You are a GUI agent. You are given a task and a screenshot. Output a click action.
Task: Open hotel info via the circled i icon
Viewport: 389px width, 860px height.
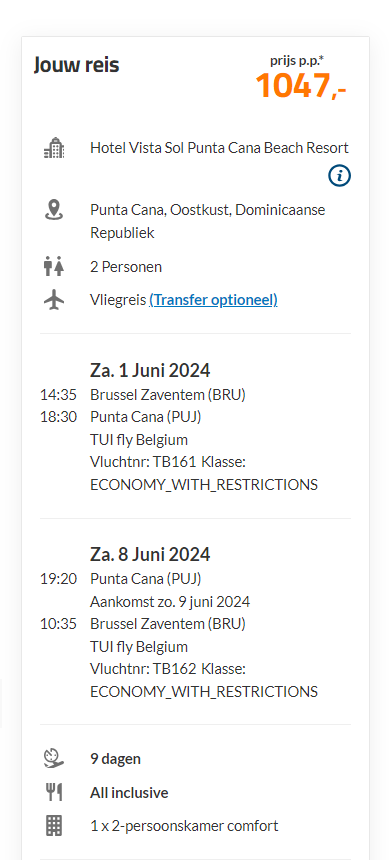pos(340,176)
